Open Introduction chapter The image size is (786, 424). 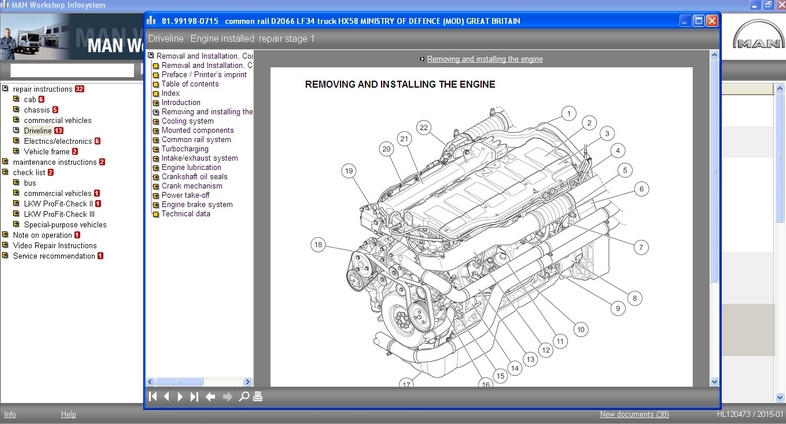[180, 102]
